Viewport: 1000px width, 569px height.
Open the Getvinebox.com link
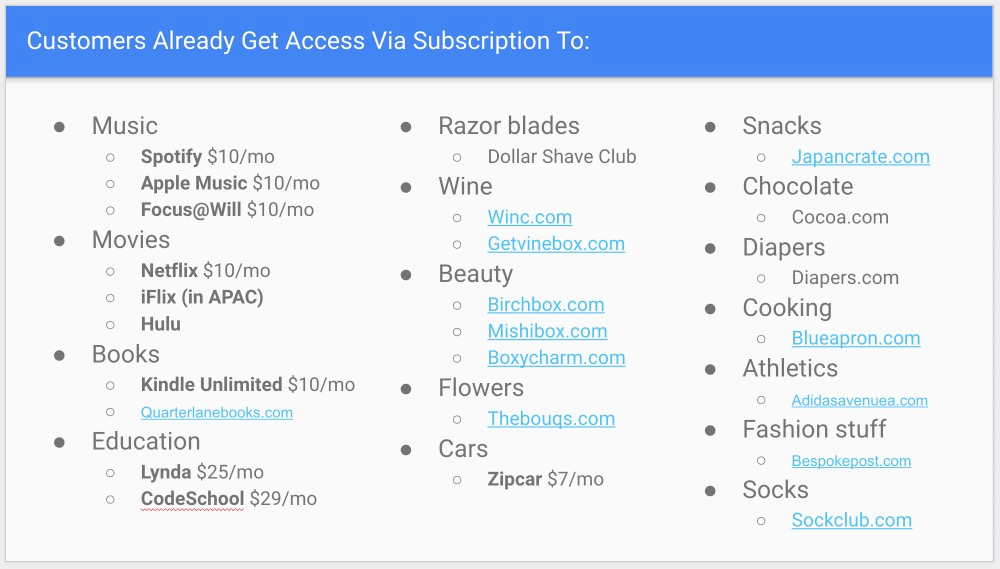556,244
